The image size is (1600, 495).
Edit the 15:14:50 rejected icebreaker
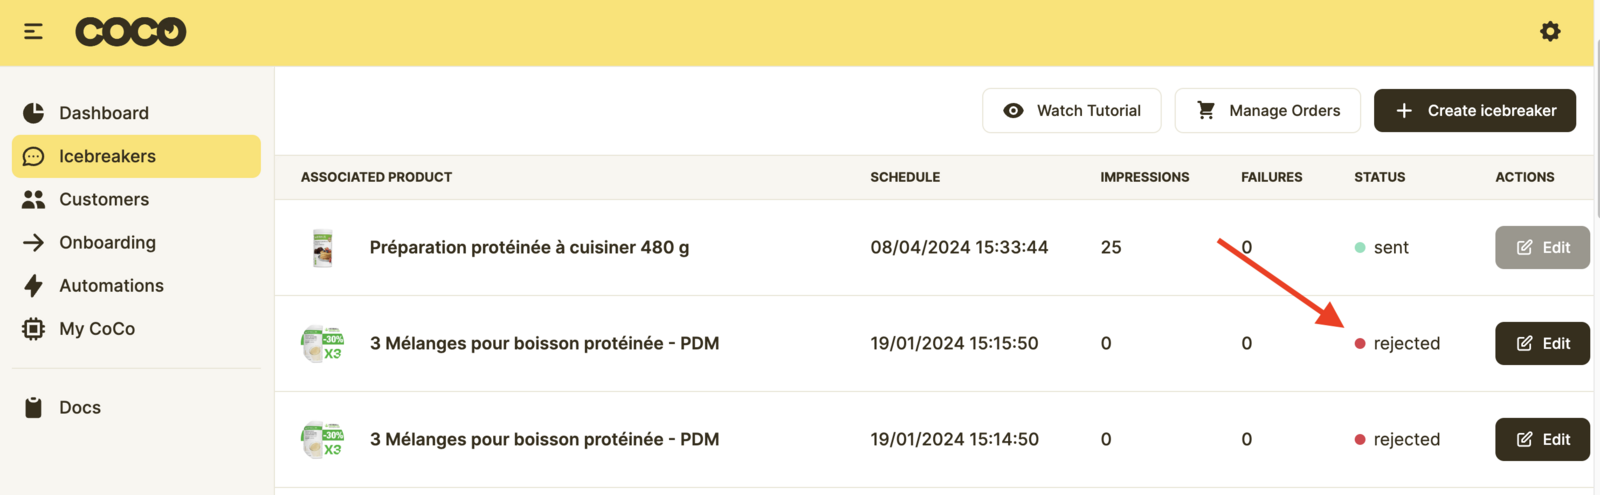point(1542,440)
